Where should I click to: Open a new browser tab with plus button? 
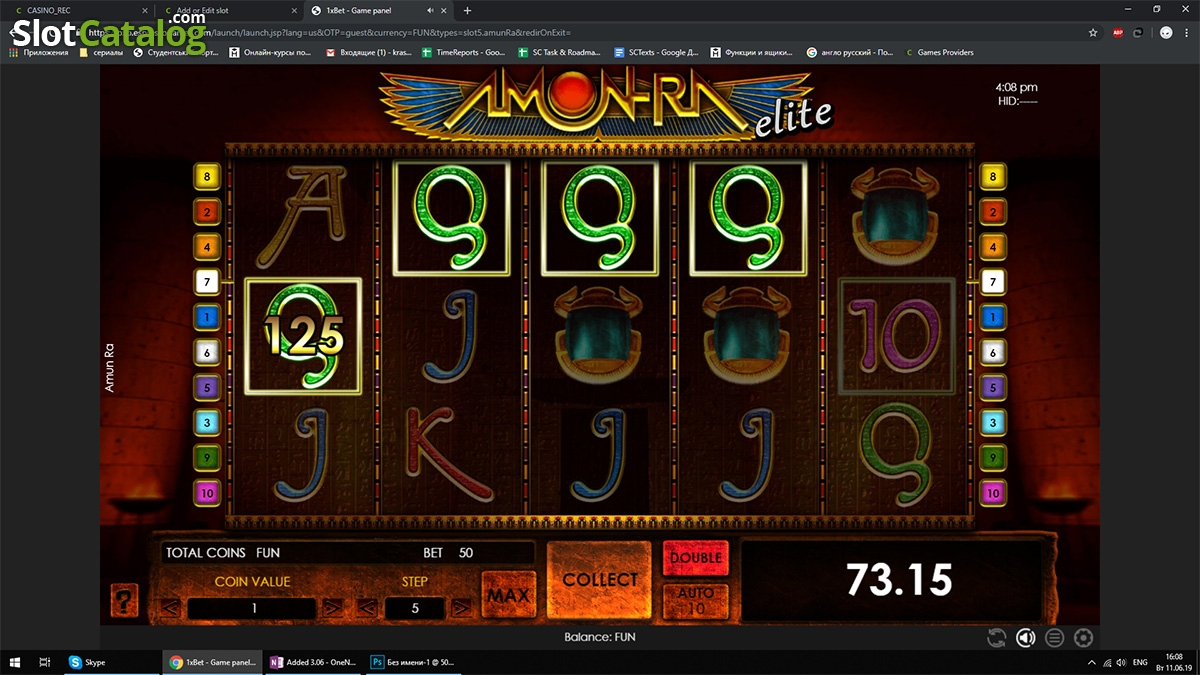(x=467, y=10)
